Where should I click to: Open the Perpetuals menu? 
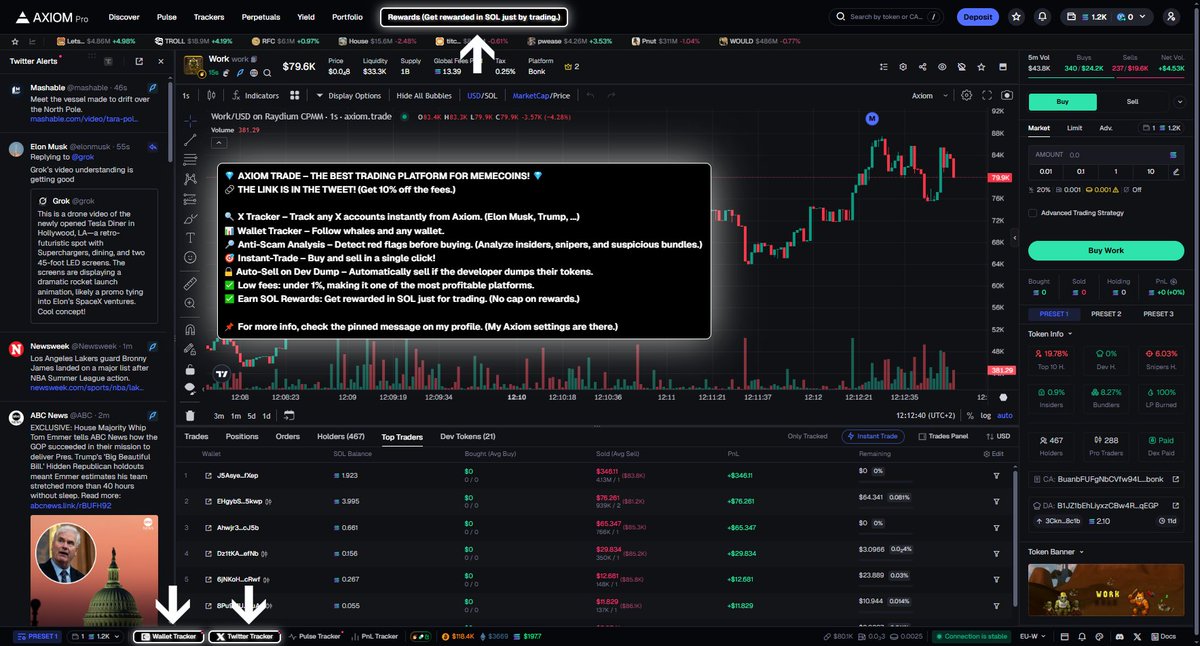coord(260,17)
